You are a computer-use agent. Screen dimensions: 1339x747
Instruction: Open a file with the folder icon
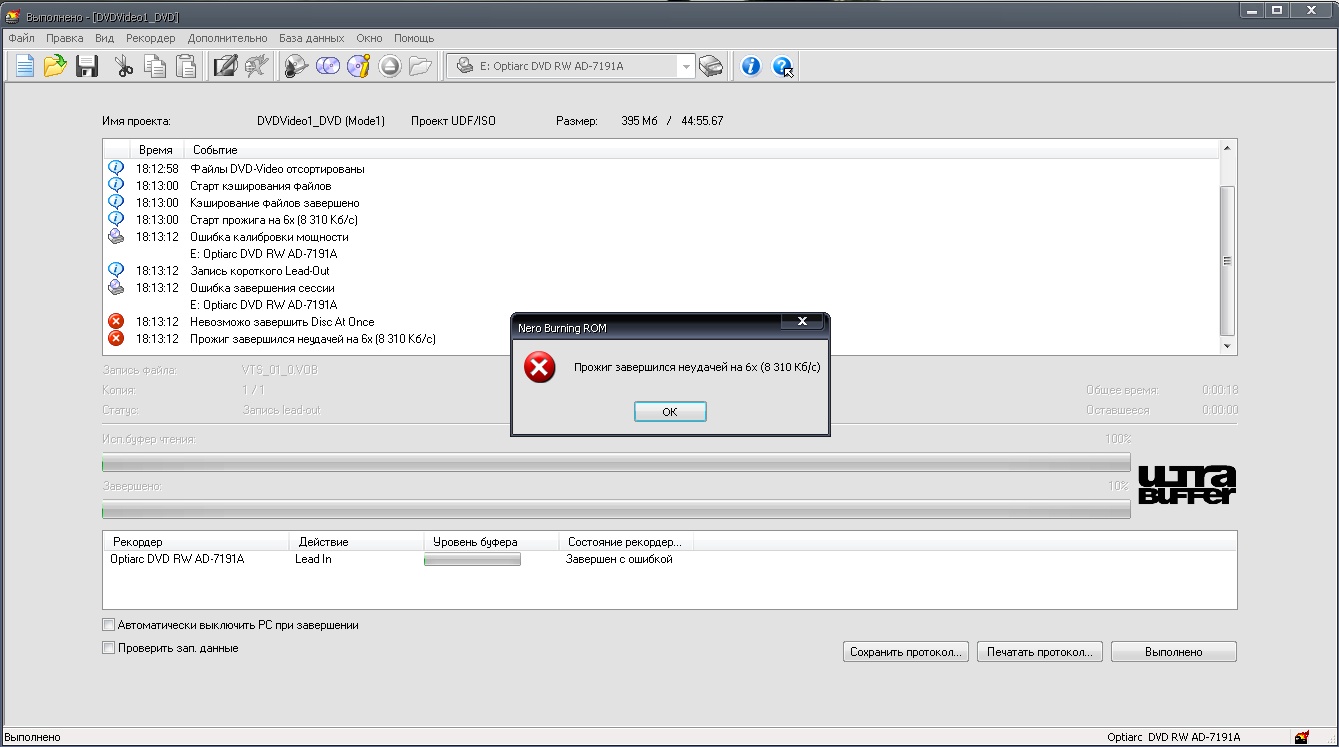point(55,66)
